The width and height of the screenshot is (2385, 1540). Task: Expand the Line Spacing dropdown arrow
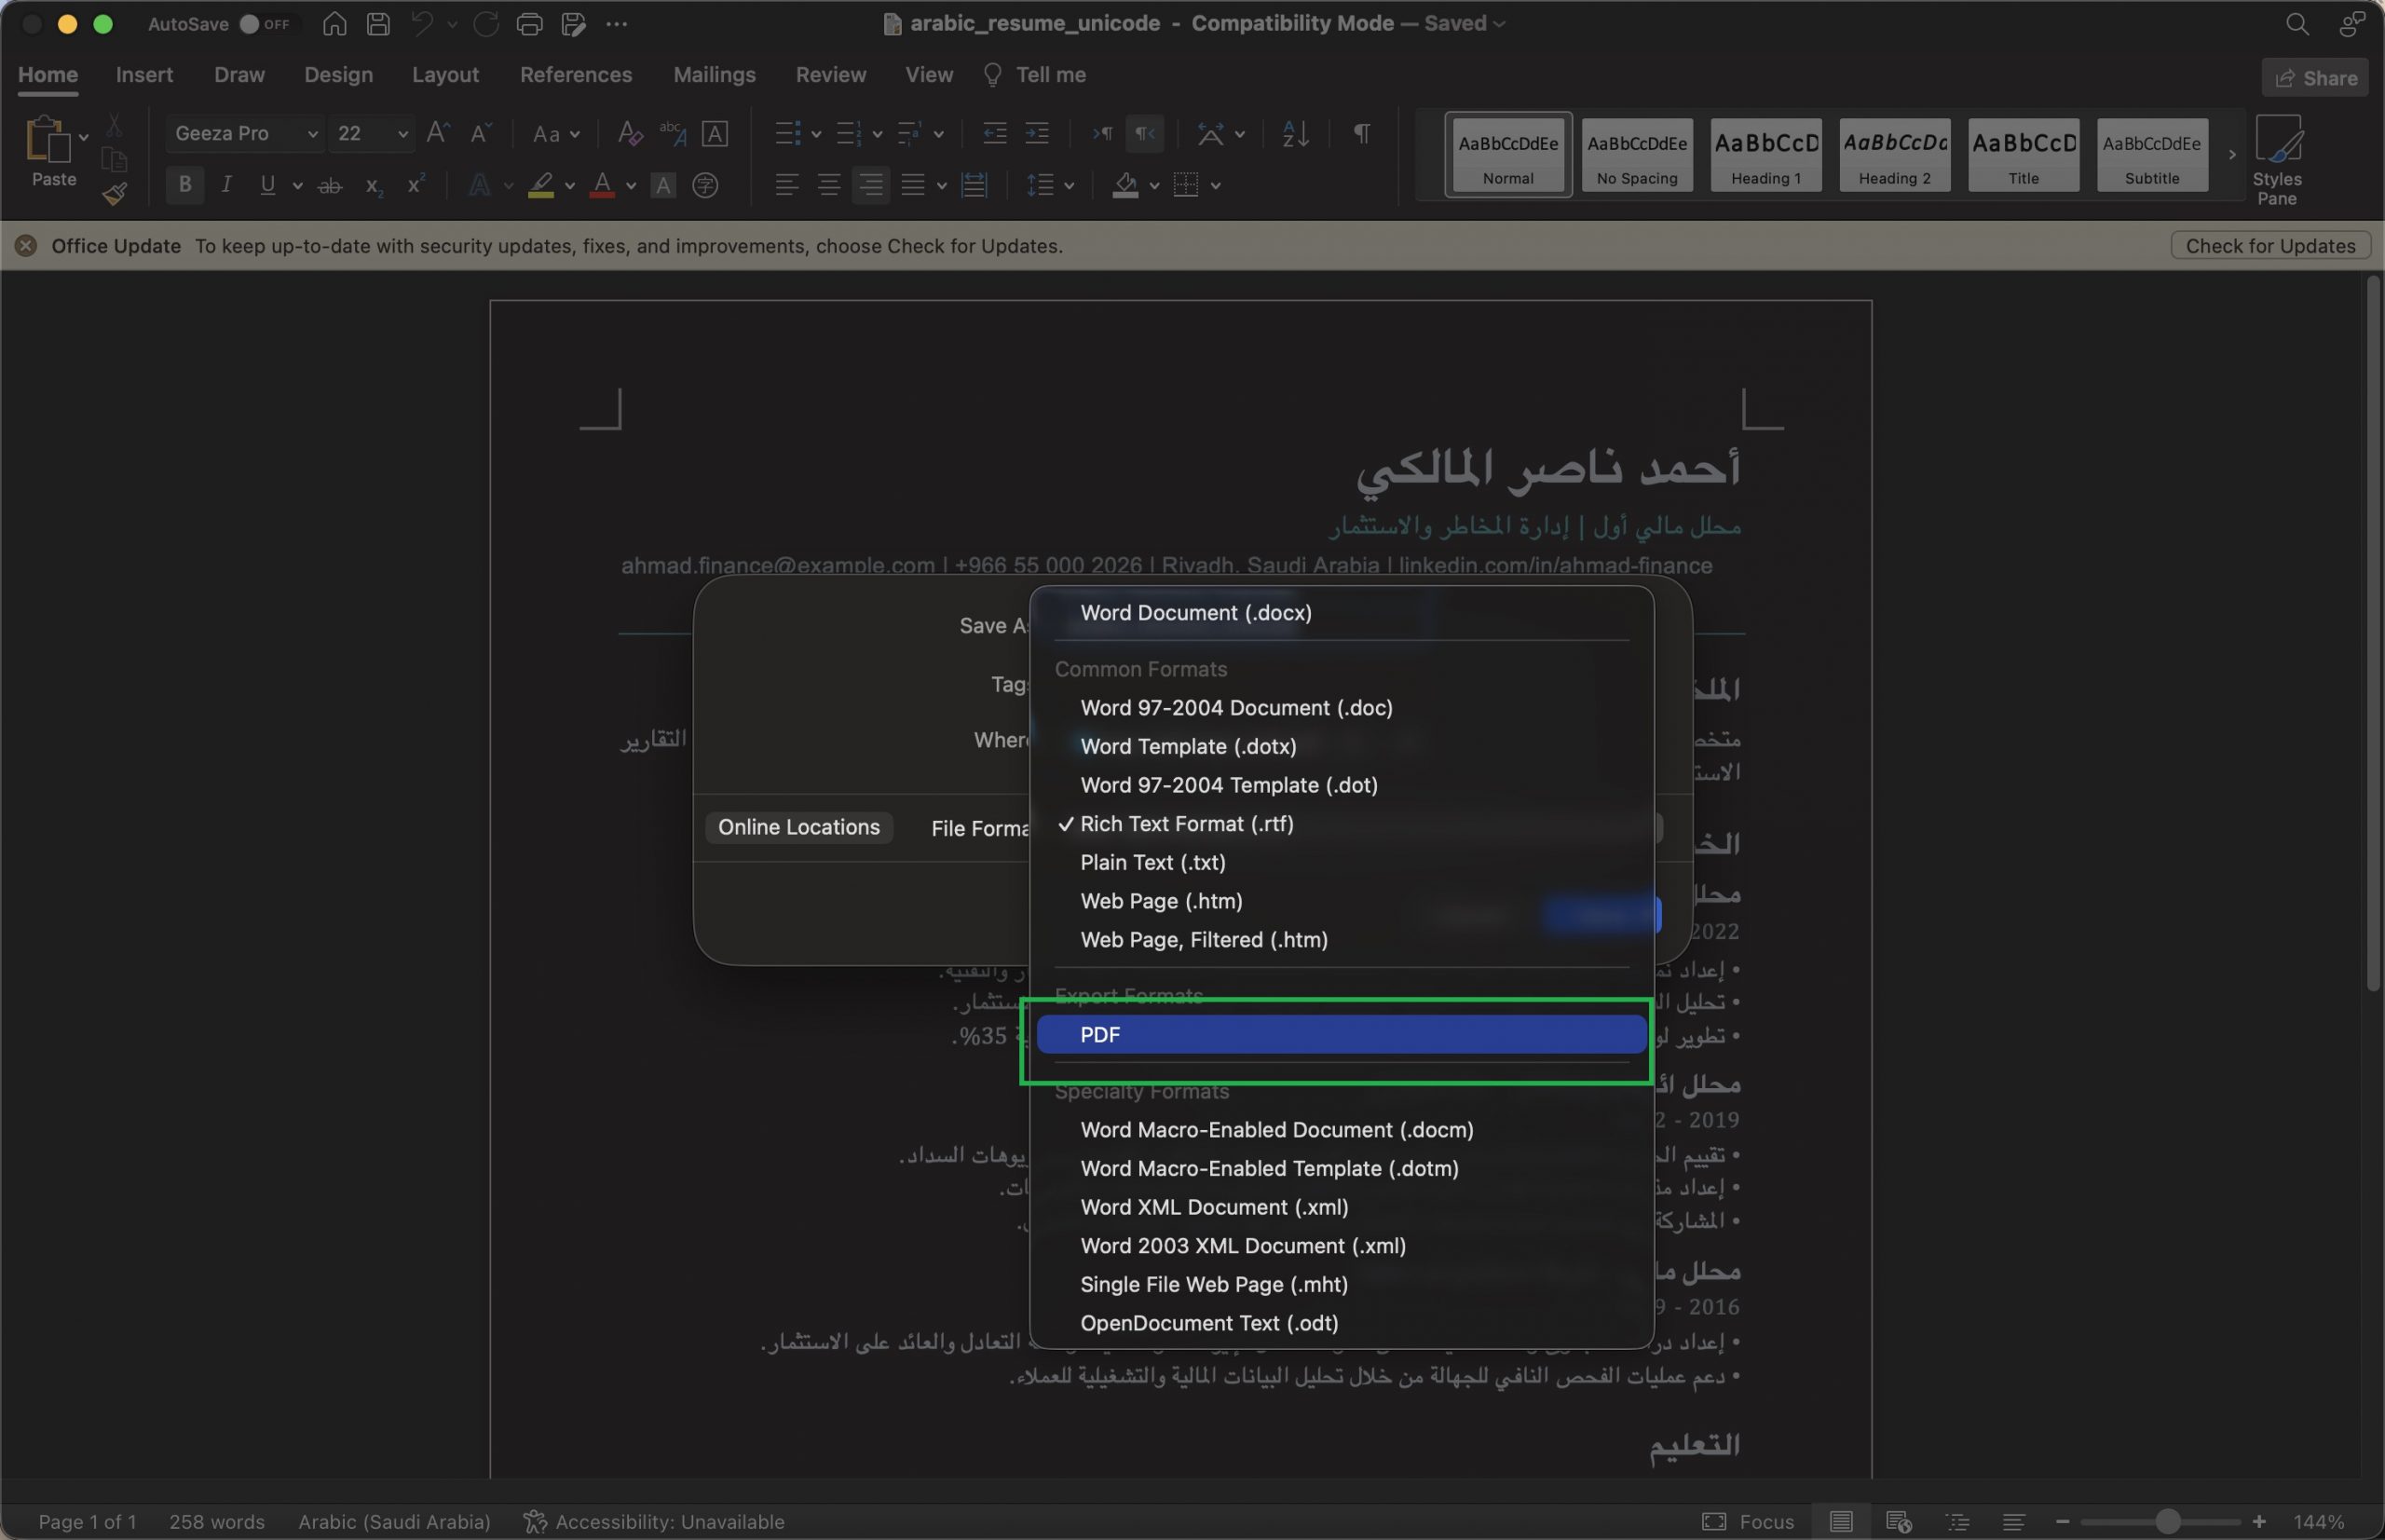tap(1069, 186)
